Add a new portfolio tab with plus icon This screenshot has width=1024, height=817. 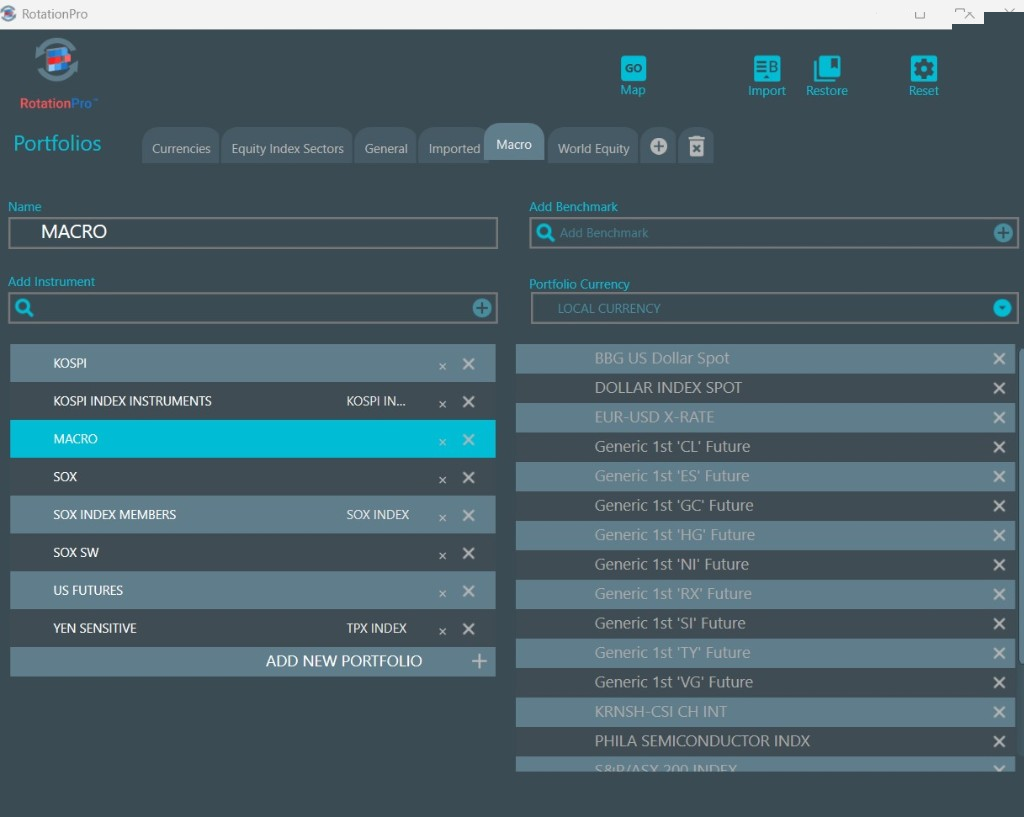(658, 146)
